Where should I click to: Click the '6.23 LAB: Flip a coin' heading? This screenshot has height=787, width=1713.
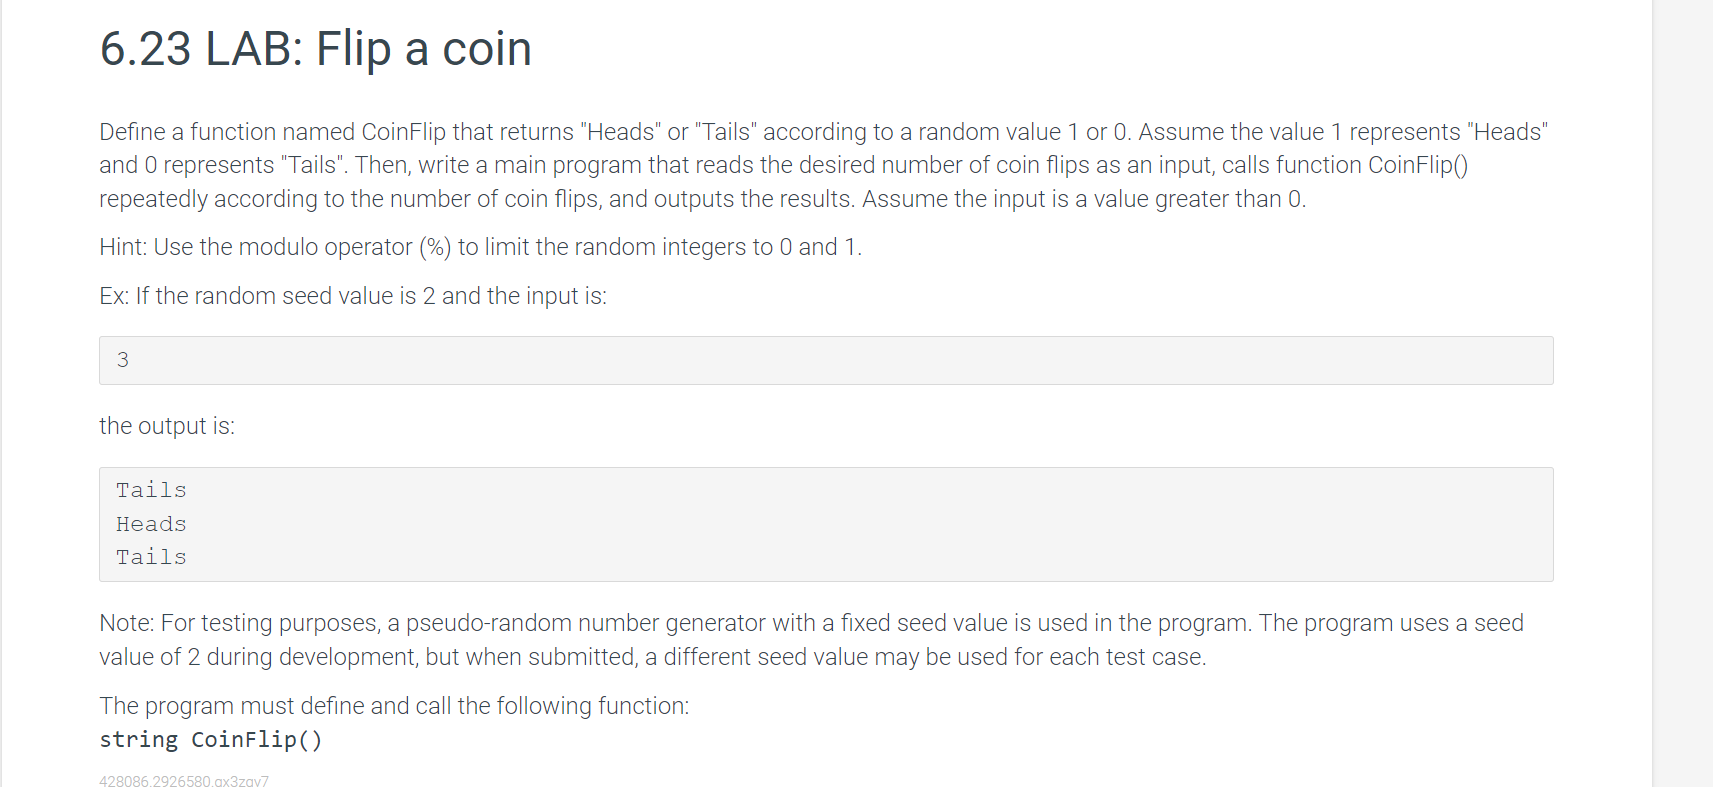315,49
